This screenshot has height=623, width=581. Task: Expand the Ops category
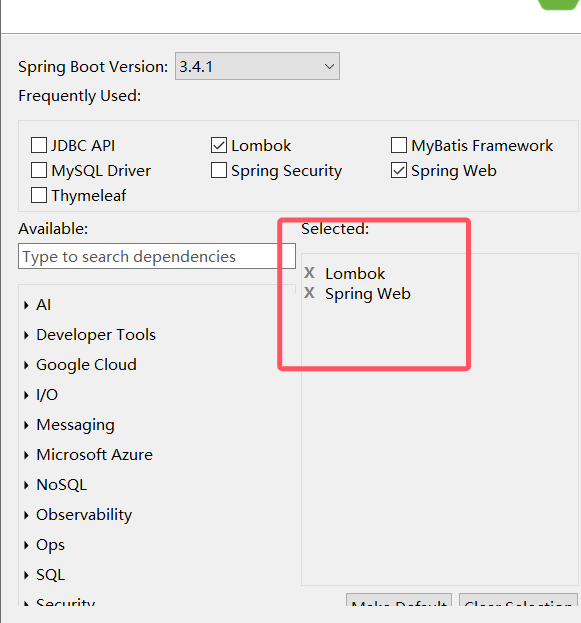point(26,545)
